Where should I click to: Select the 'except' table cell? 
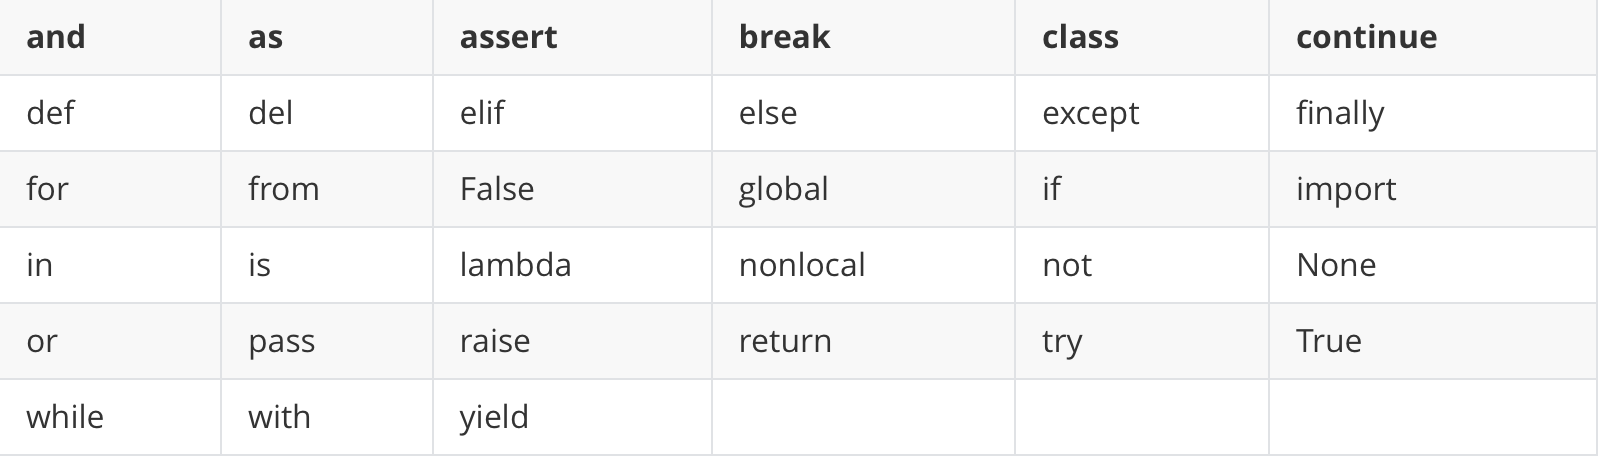(1142, 113)
